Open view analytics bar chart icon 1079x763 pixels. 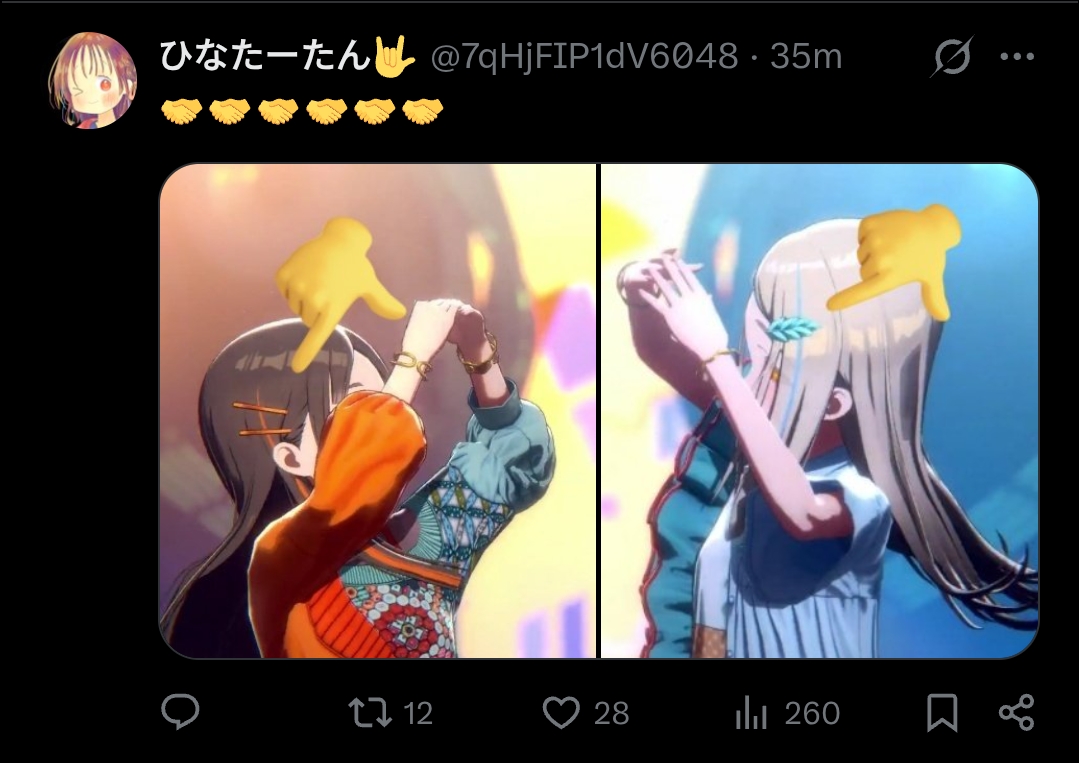[x=751, y=713]
